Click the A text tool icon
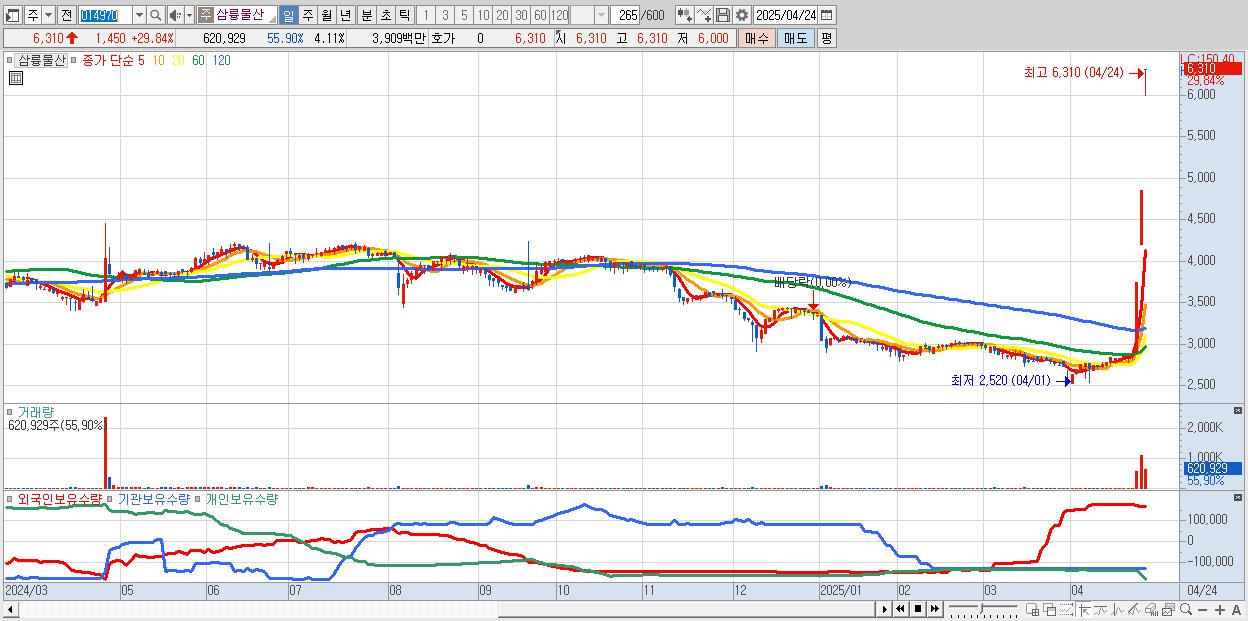Screen dimensions: 1248x621 1237,610
